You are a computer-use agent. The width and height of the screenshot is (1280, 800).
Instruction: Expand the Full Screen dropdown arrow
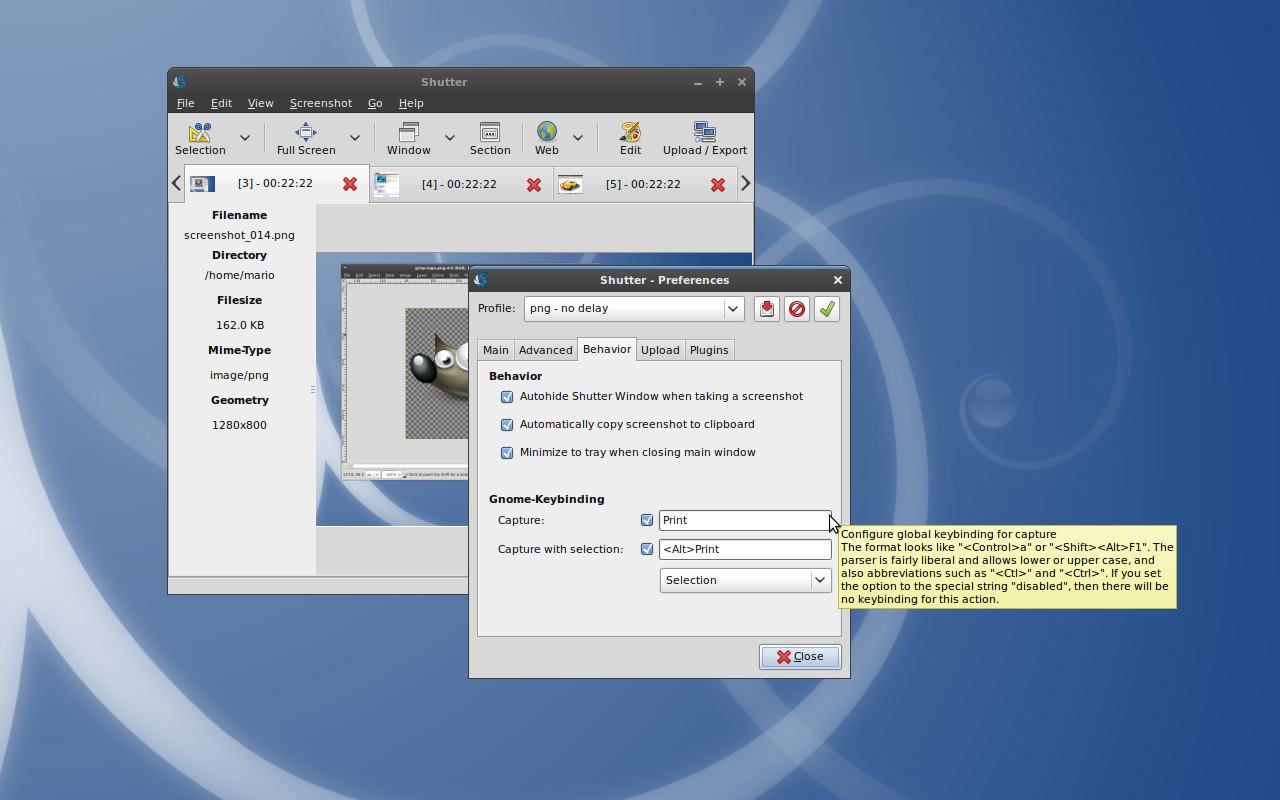[354, 138]
